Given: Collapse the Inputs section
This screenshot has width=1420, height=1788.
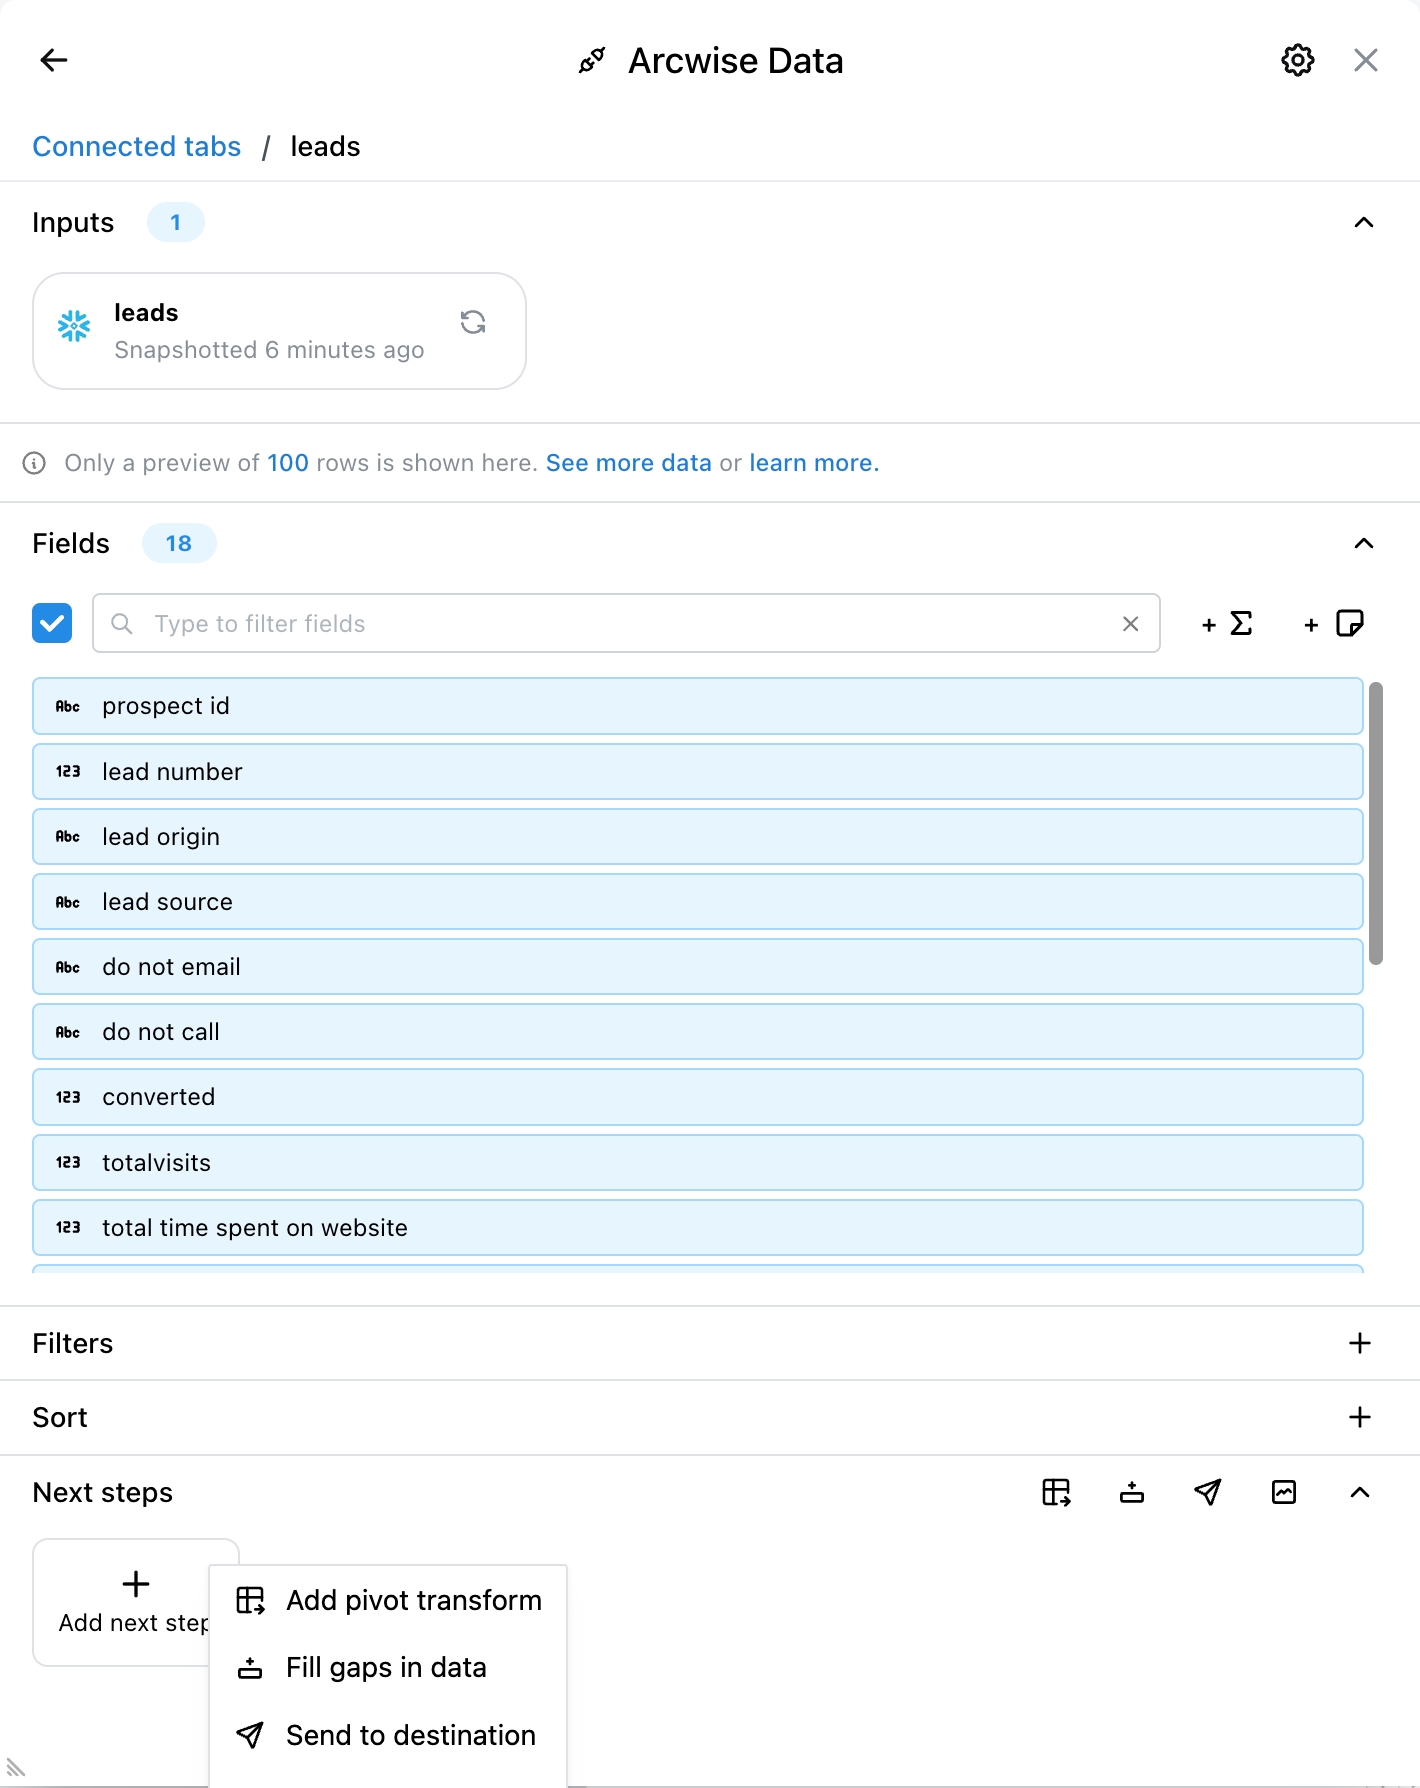Looking at the screenshot, I should coord(1363,222).
